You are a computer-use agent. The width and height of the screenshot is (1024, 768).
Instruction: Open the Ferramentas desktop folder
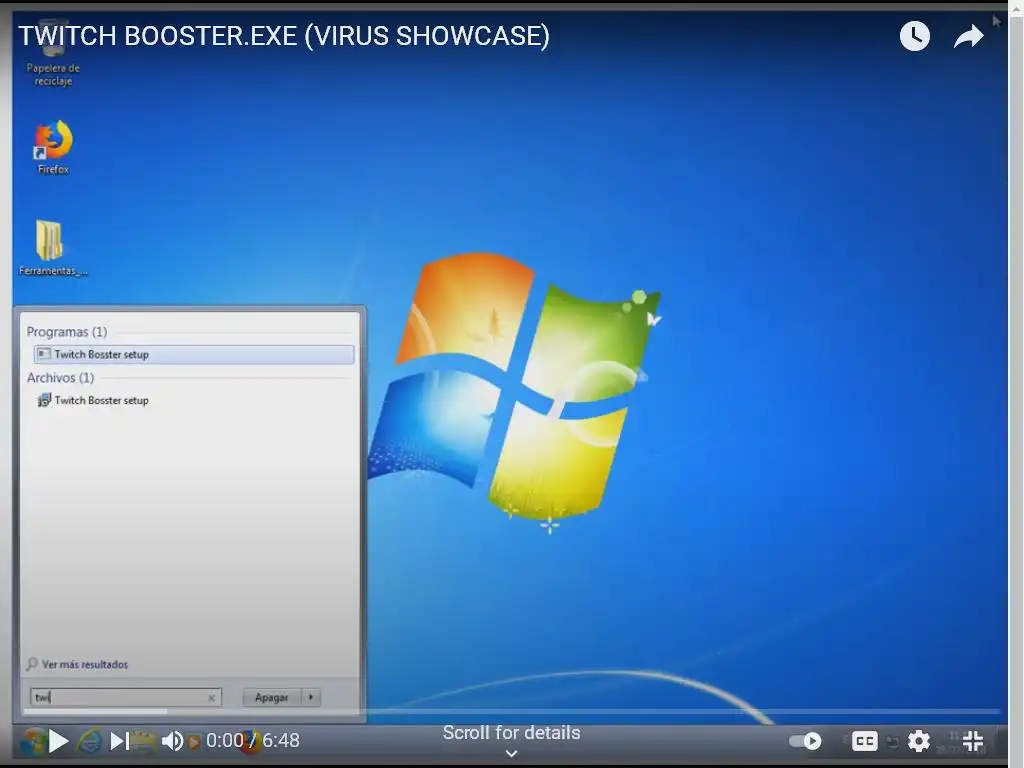pos(53,248)
